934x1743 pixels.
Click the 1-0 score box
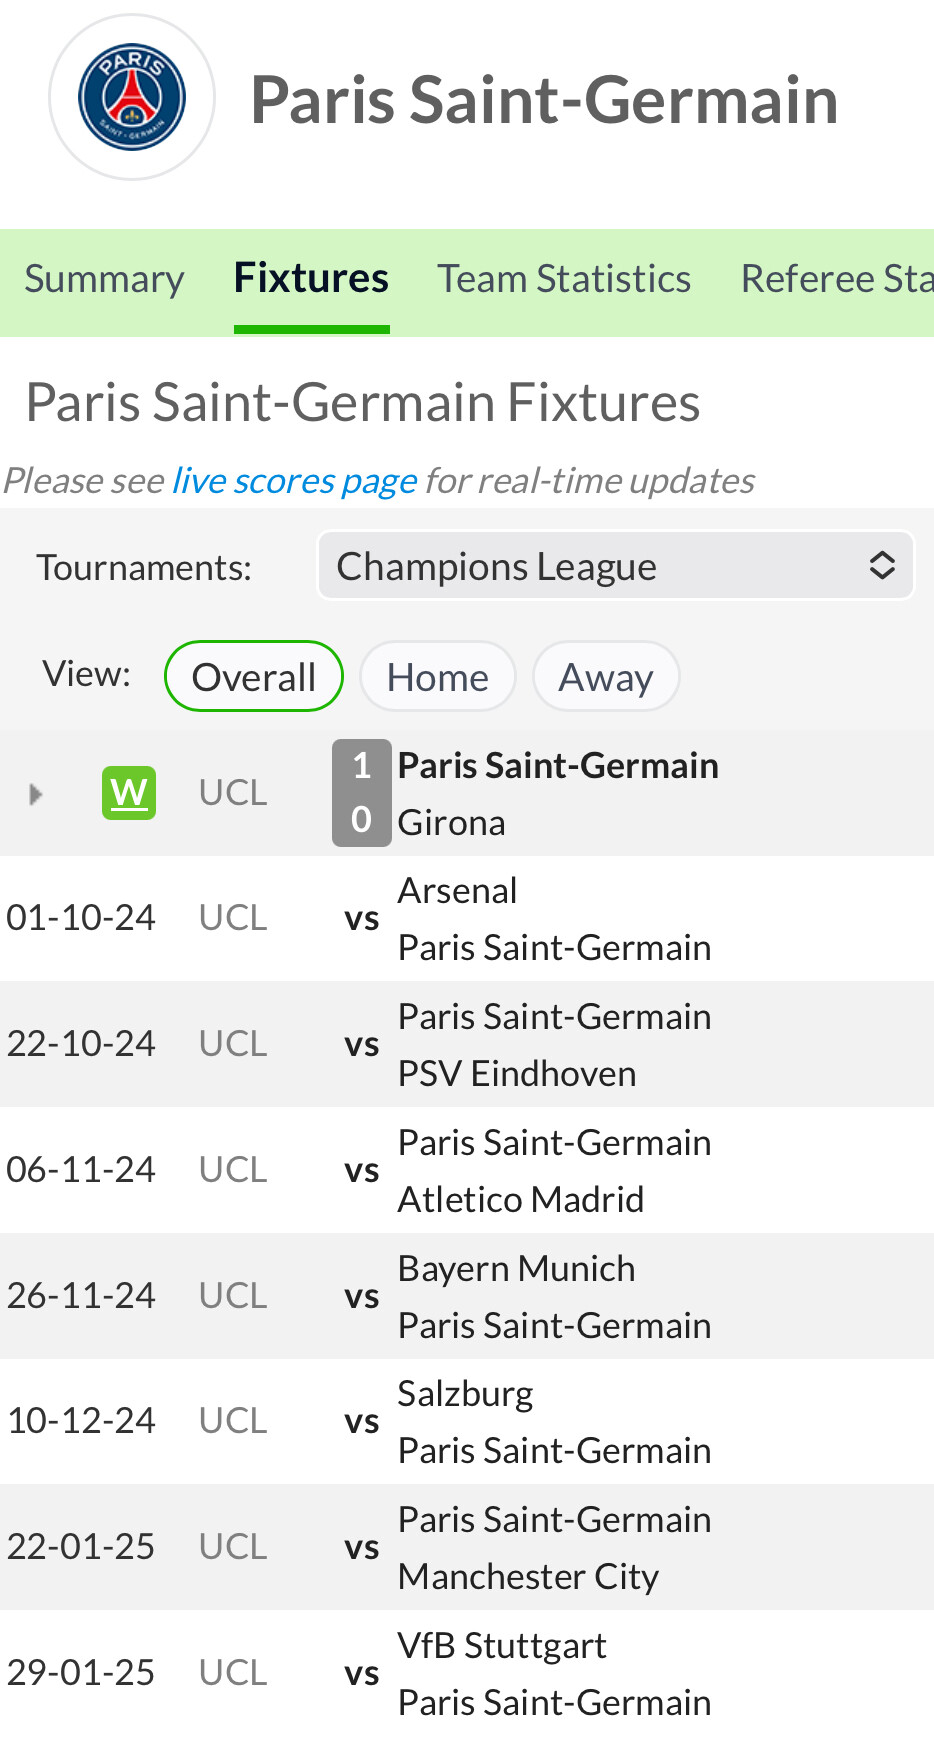pyautogui.click(x=361, y=793)
